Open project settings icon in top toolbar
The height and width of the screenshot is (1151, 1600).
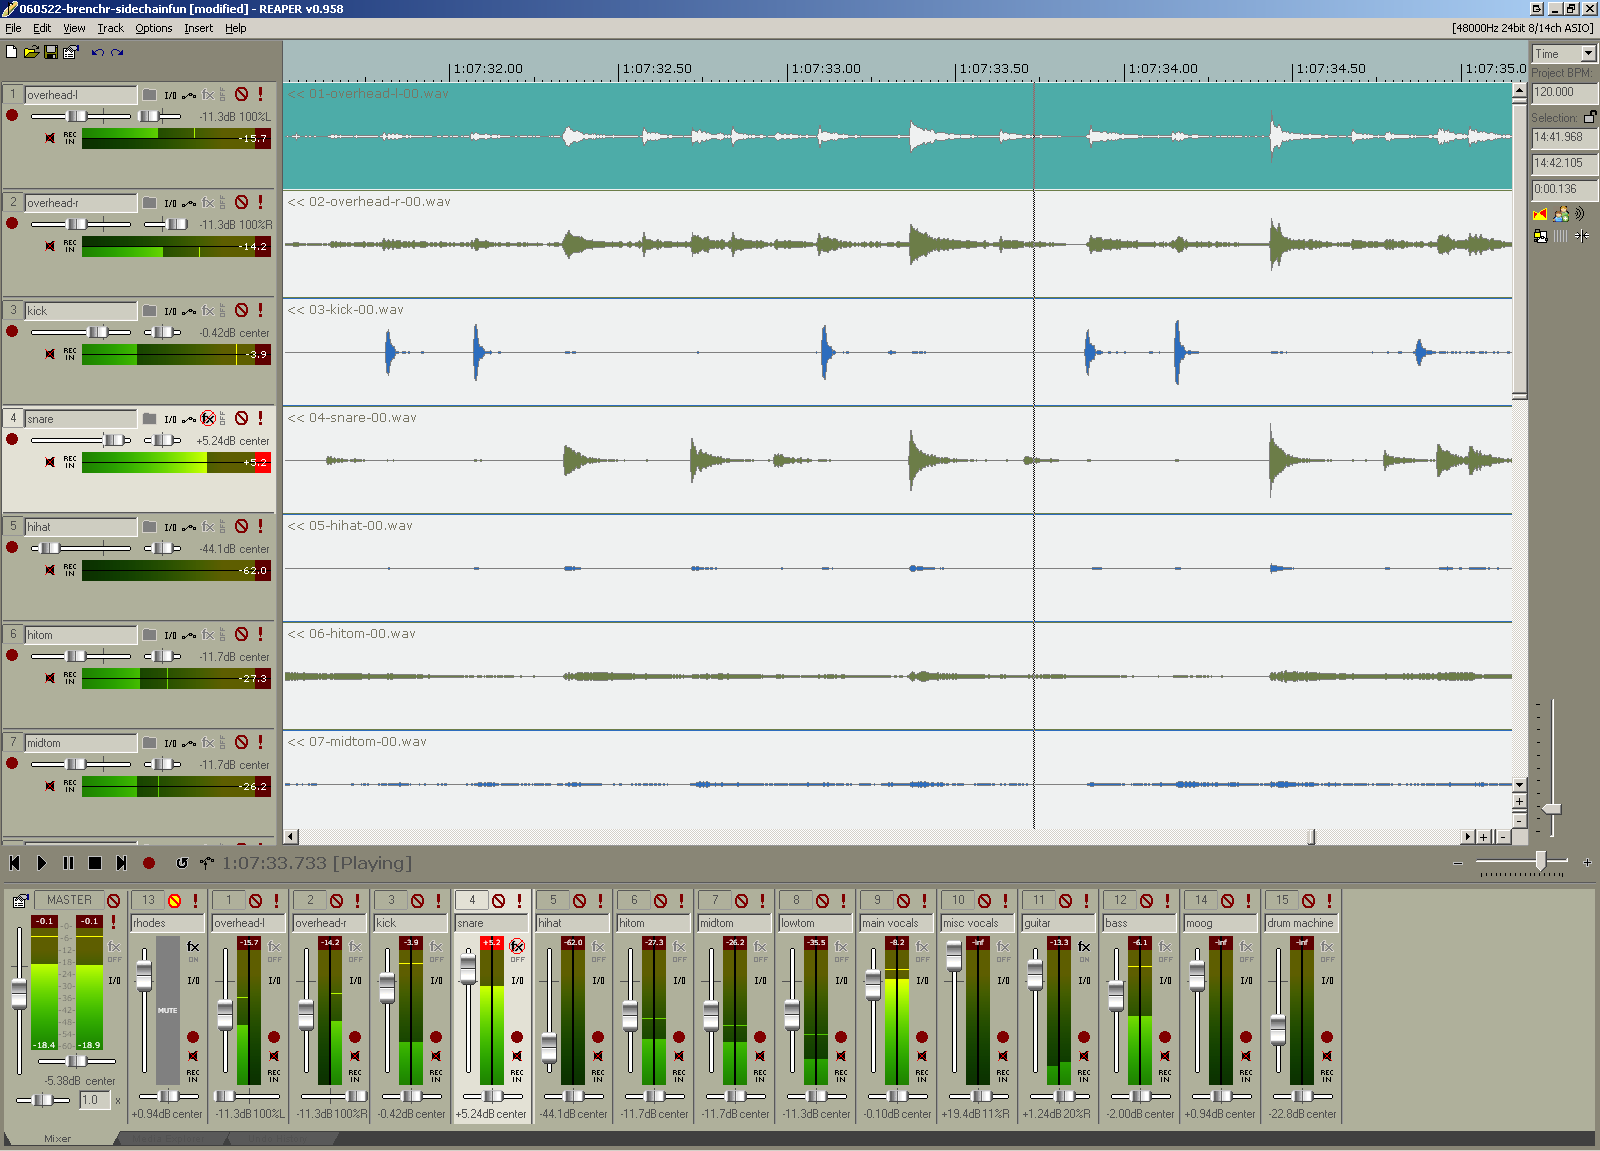click(x=71, y=52)
